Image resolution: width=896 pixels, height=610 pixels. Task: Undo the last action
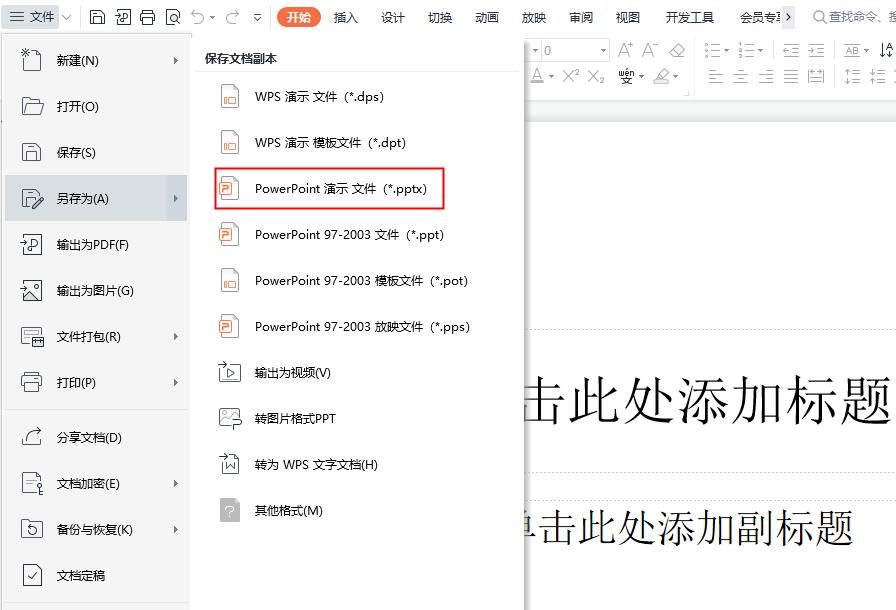tap(199, 17)
